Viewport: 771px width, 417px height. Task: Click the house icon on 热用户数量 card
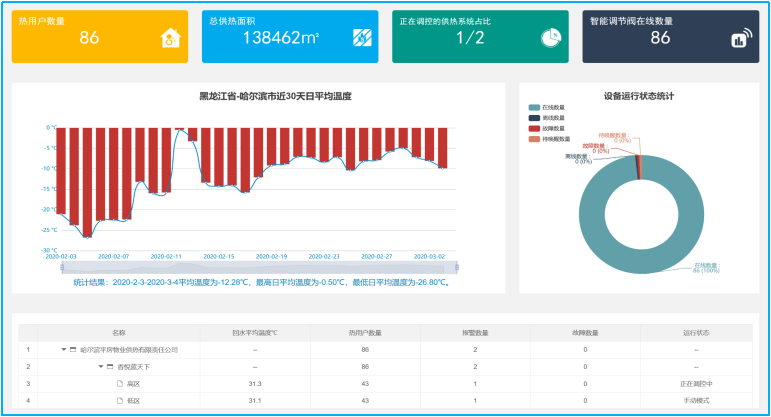[170, 38]
